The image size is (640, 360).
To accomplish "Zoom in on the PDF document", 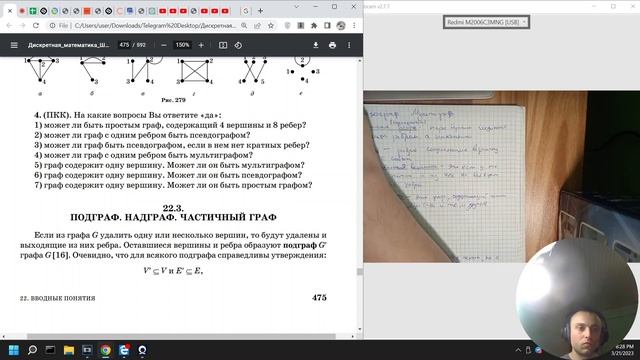I will [x=201, y=45].
